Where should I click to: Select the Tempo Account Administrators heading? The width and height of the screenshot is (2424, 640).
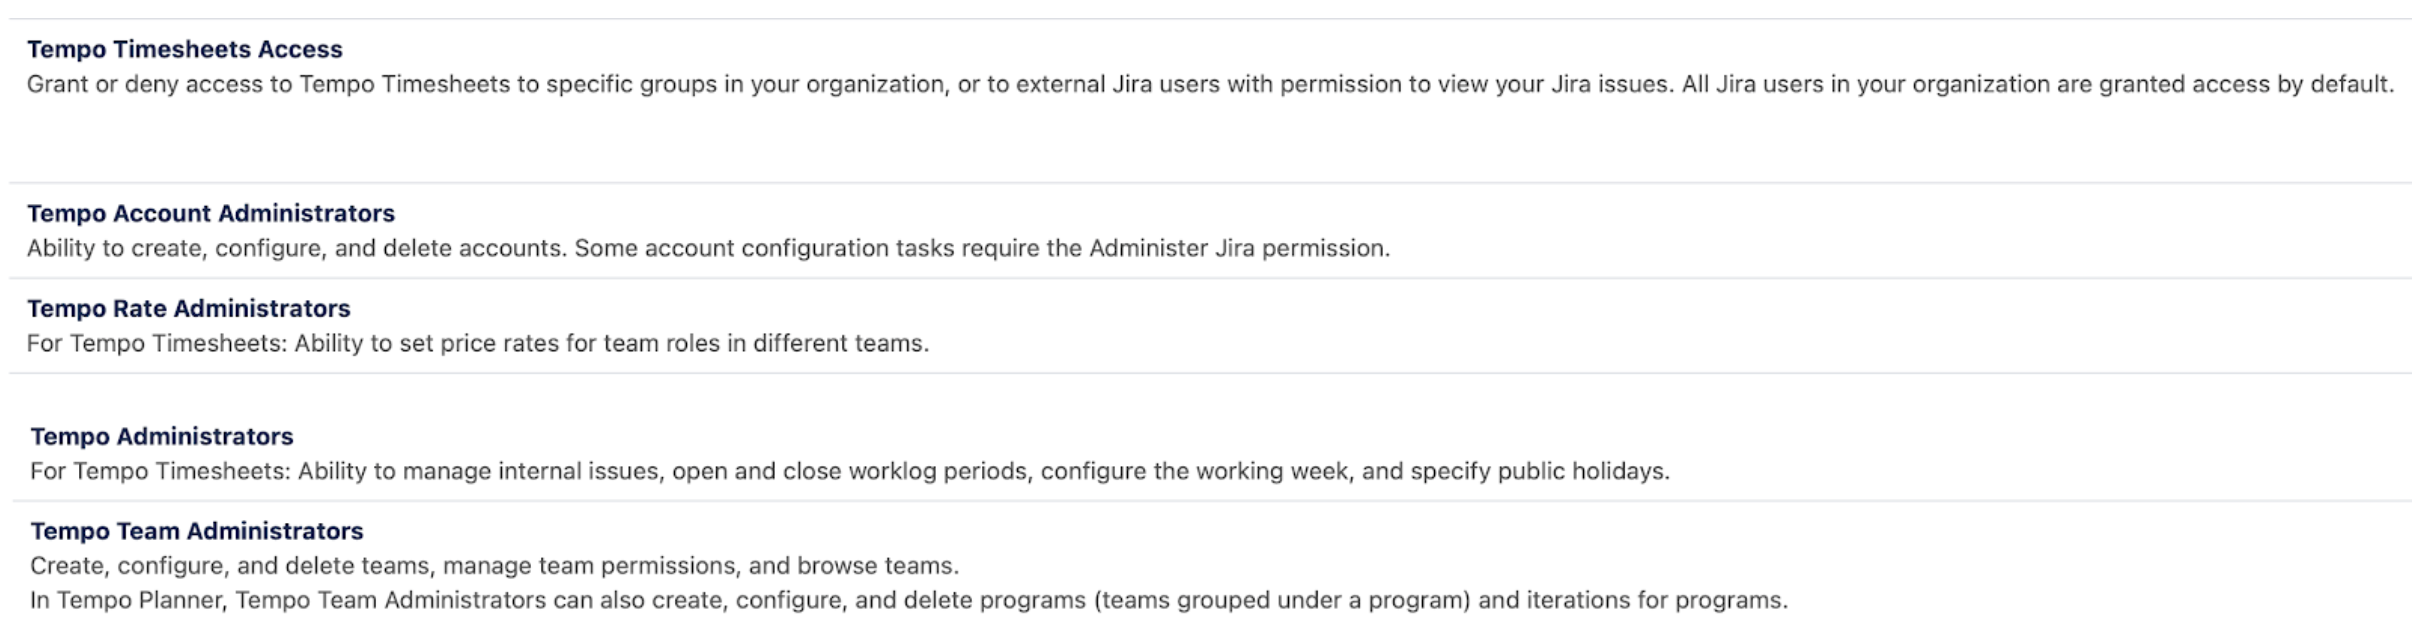210,213
